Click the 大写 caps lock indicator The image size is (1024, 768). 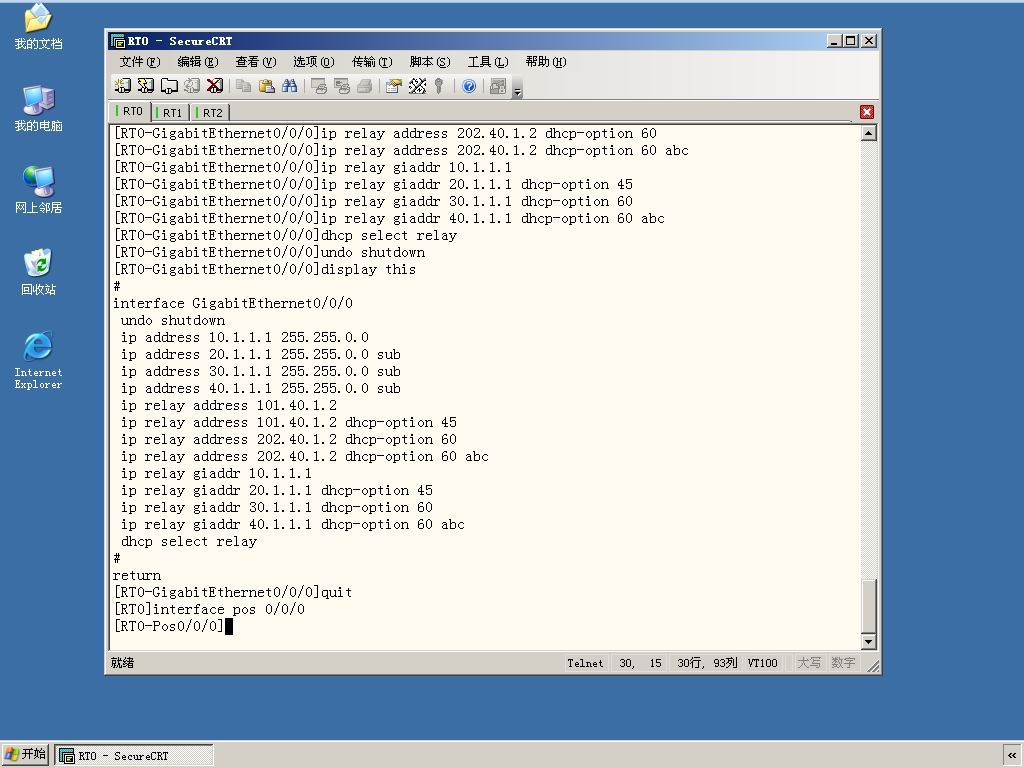(809, 664)
